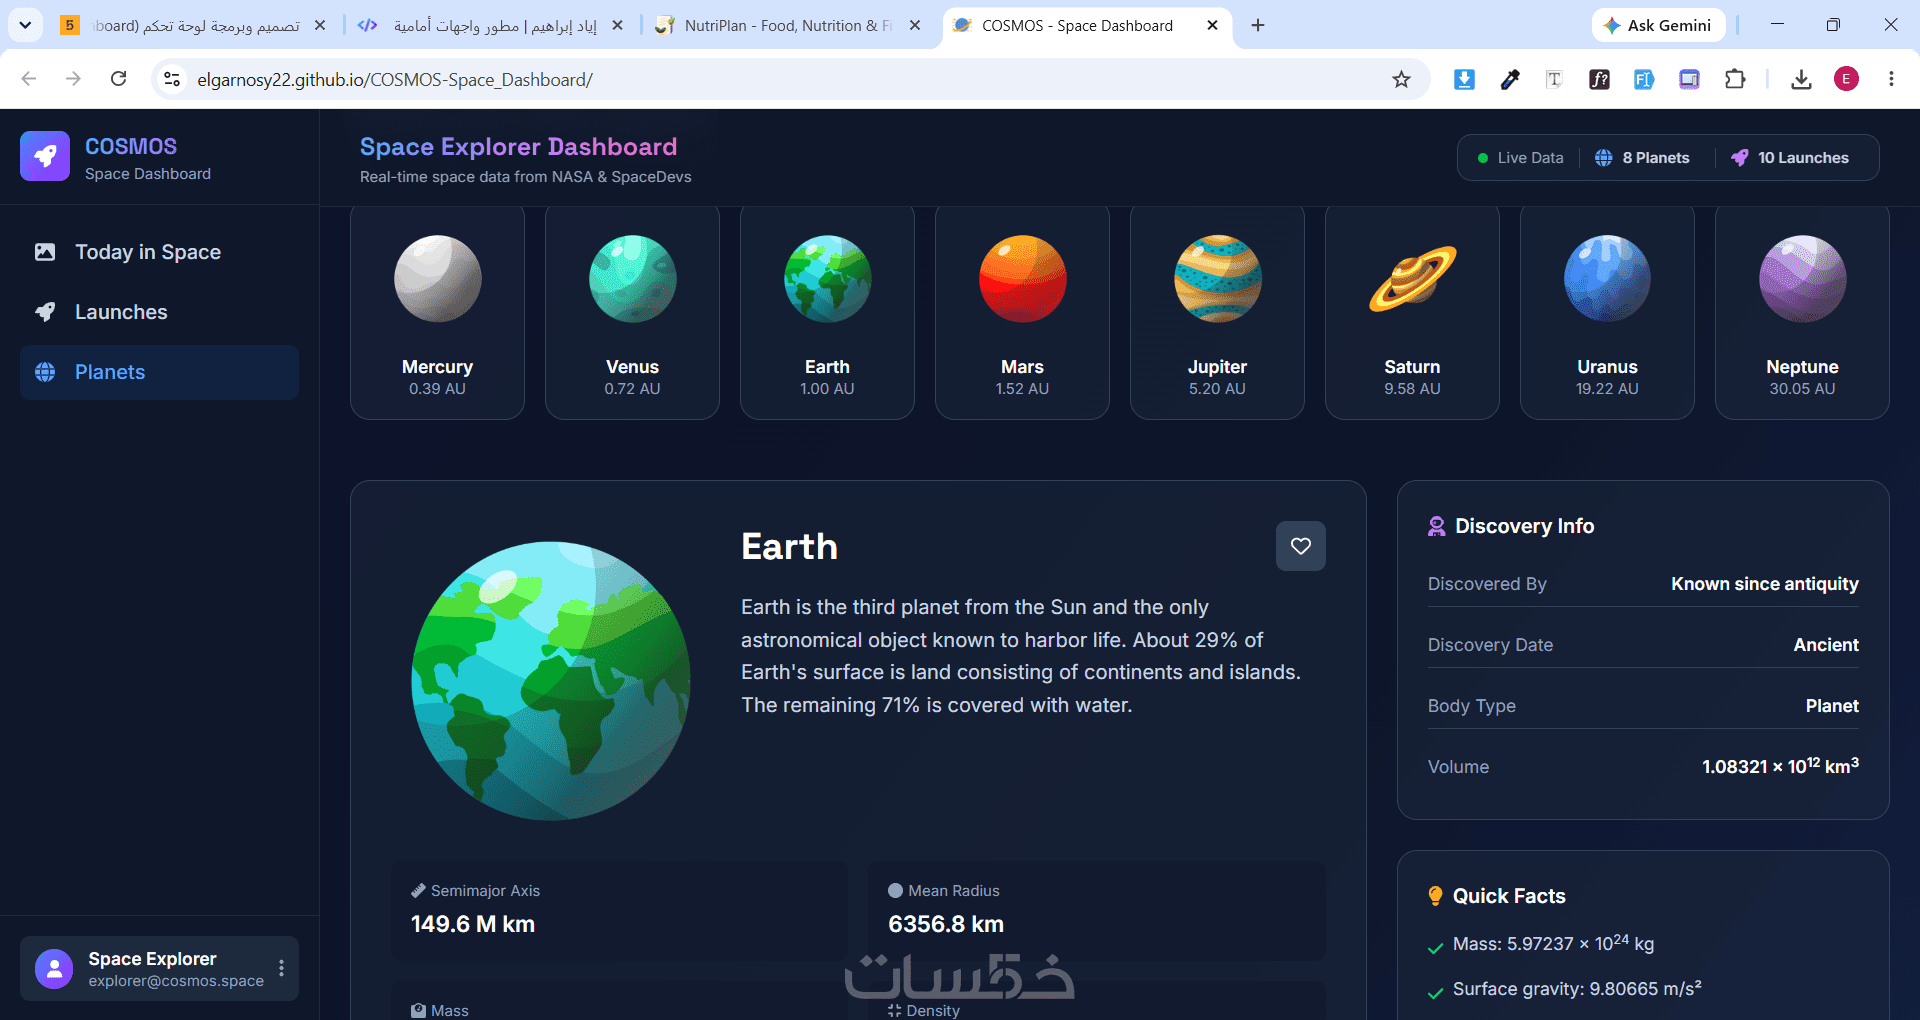1920x1020 pixels.
Task: Bookmark this page with the star
Action: pos(1401,79)
